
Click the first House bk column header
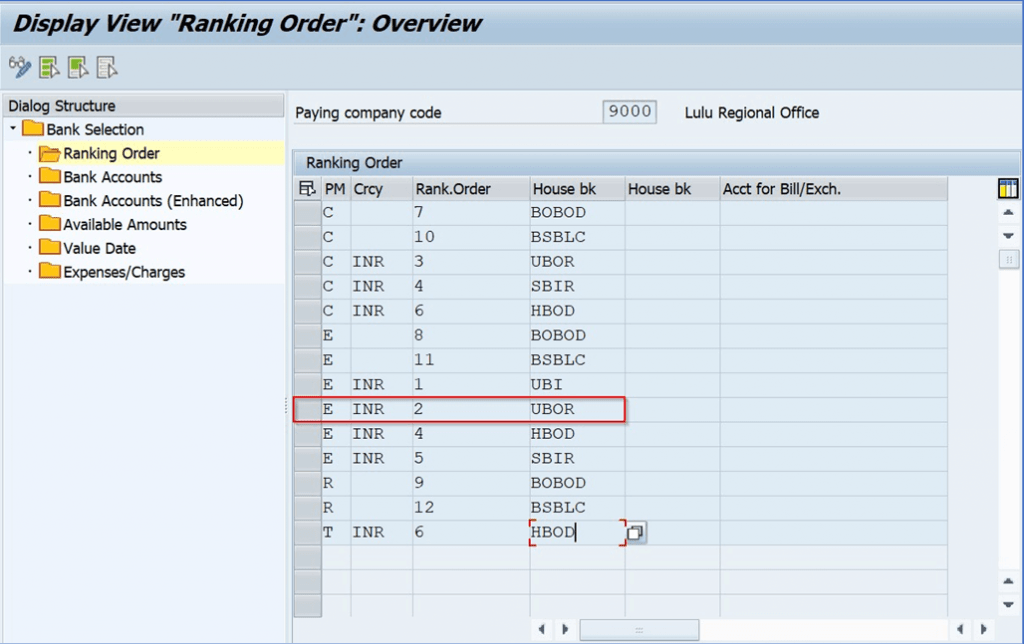tap(577, 189)
